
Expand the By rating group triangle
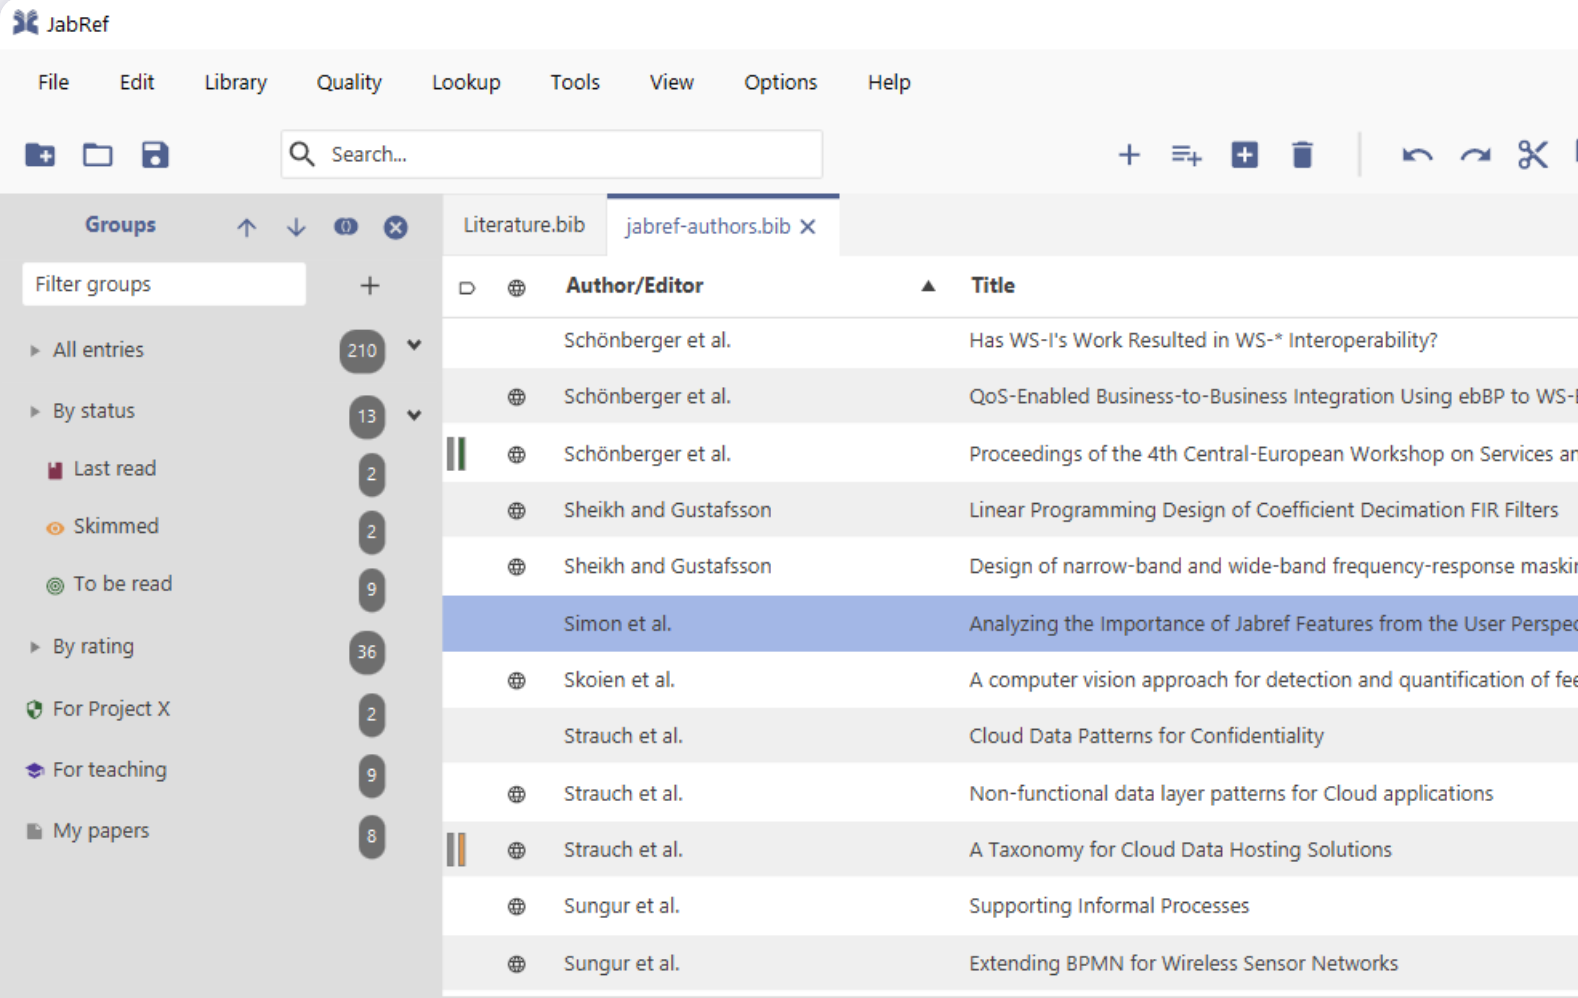[x=35, y=647]
